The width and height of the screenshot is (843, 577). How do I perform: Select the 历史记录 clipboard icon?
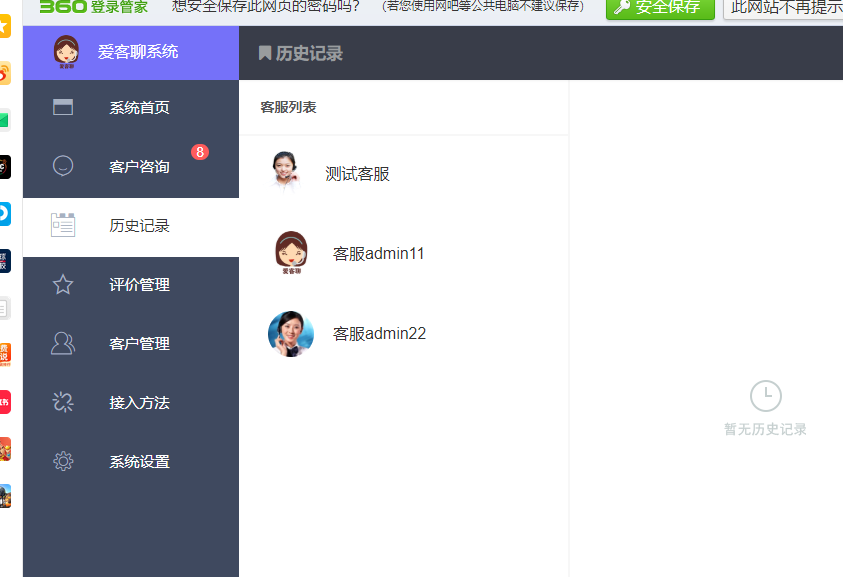click(62, 226)
